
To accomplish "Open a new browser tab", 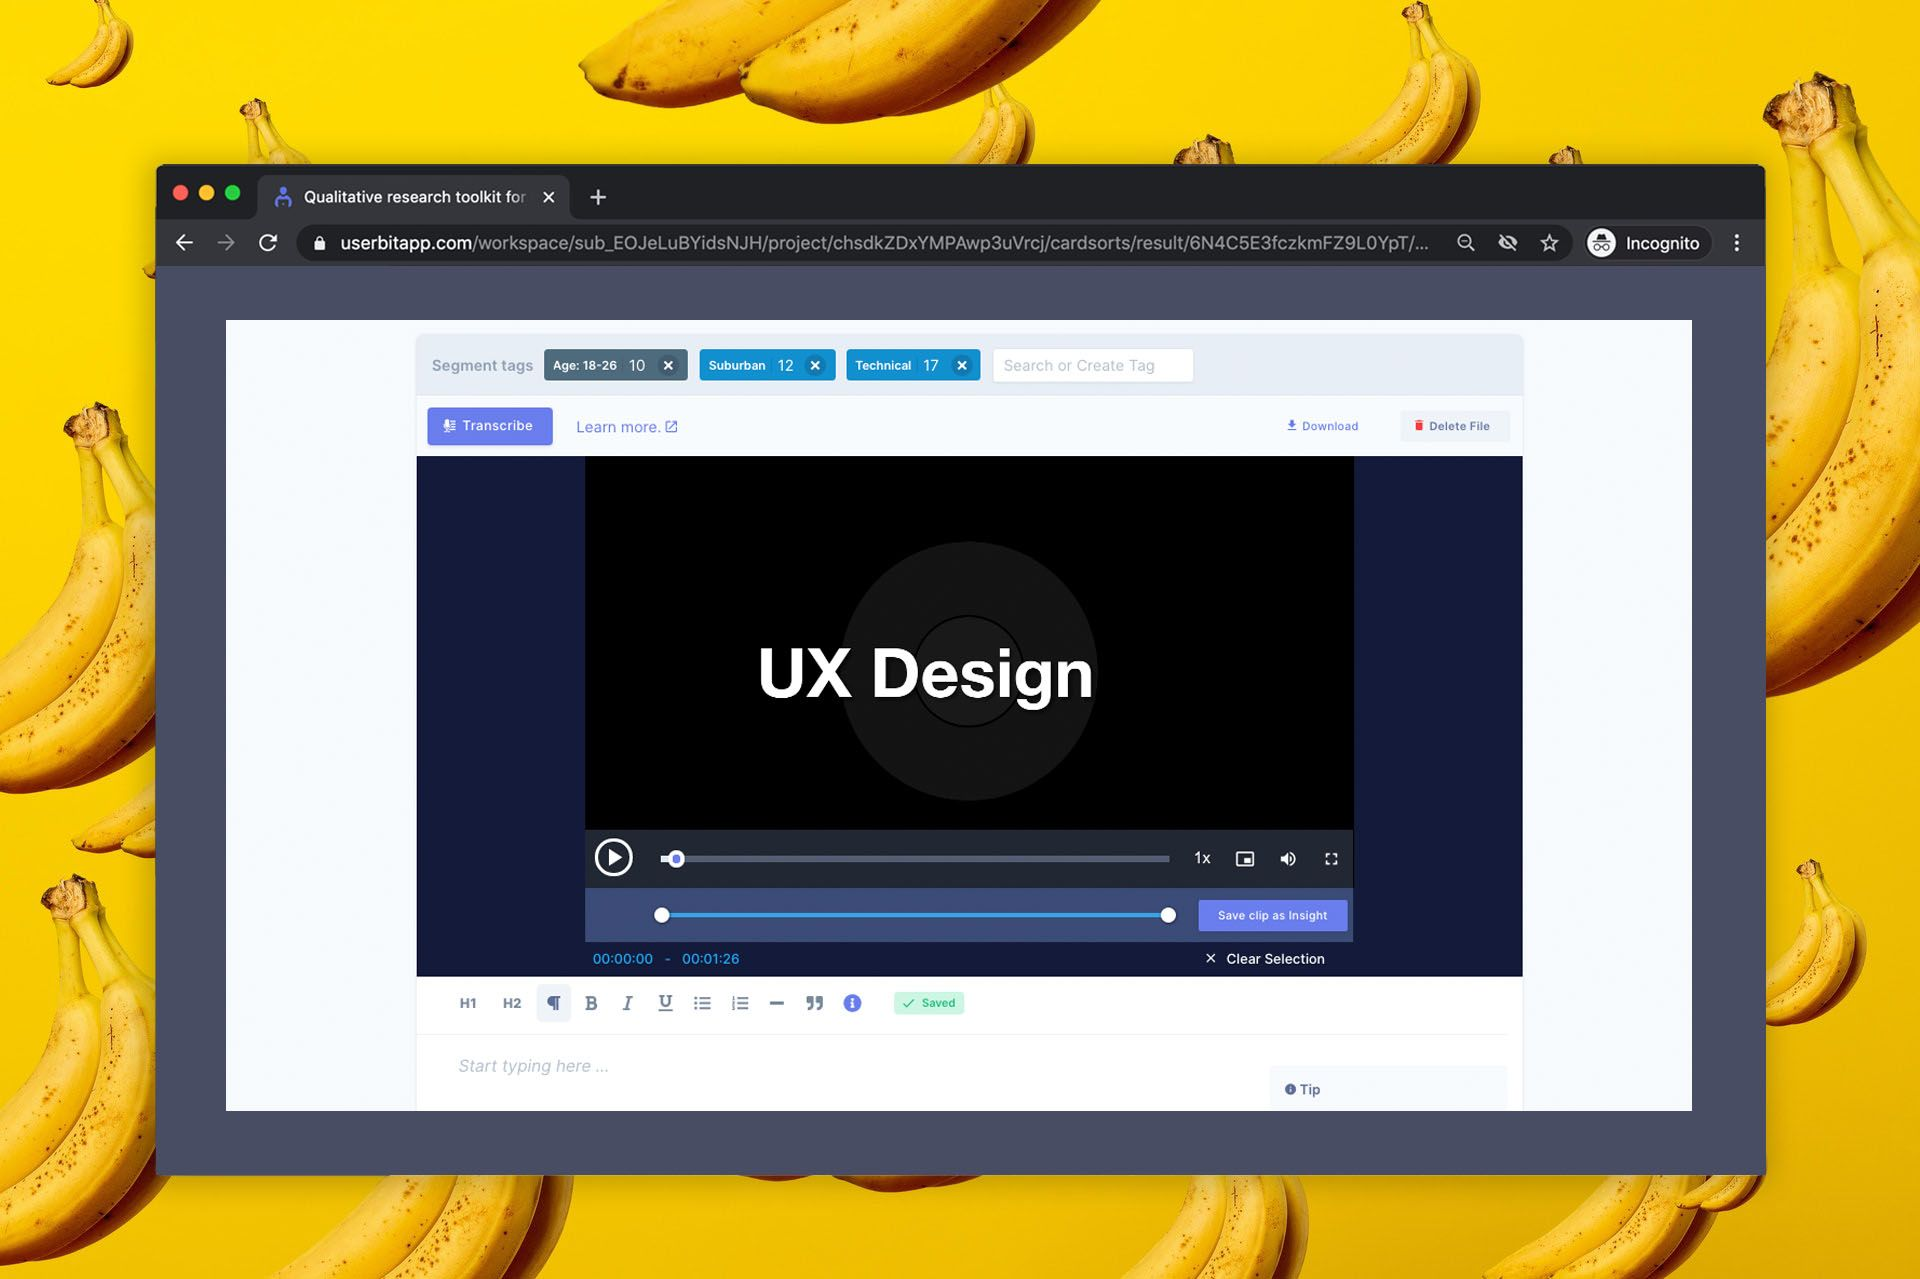I will click(x=598, y=197).
